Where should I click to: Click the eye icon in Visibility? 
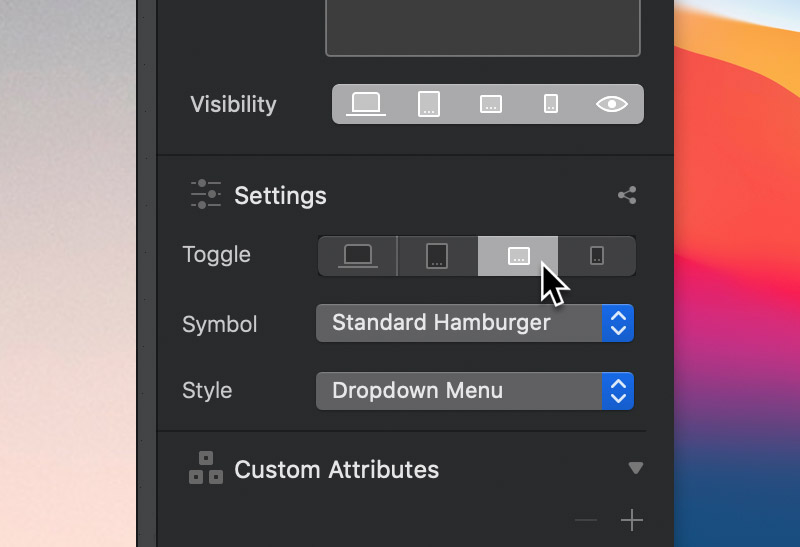click(612, 104)
